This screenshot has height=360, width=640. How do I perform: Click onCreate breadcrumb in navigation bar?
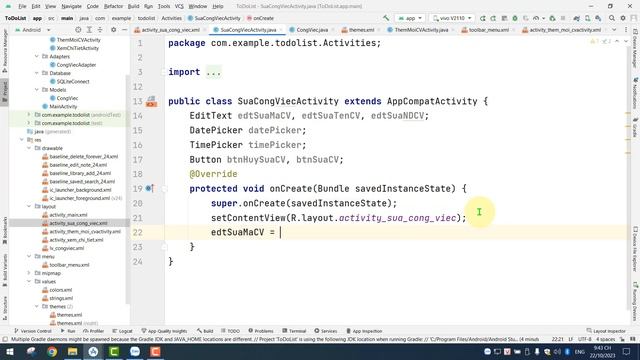coord(260,18)
